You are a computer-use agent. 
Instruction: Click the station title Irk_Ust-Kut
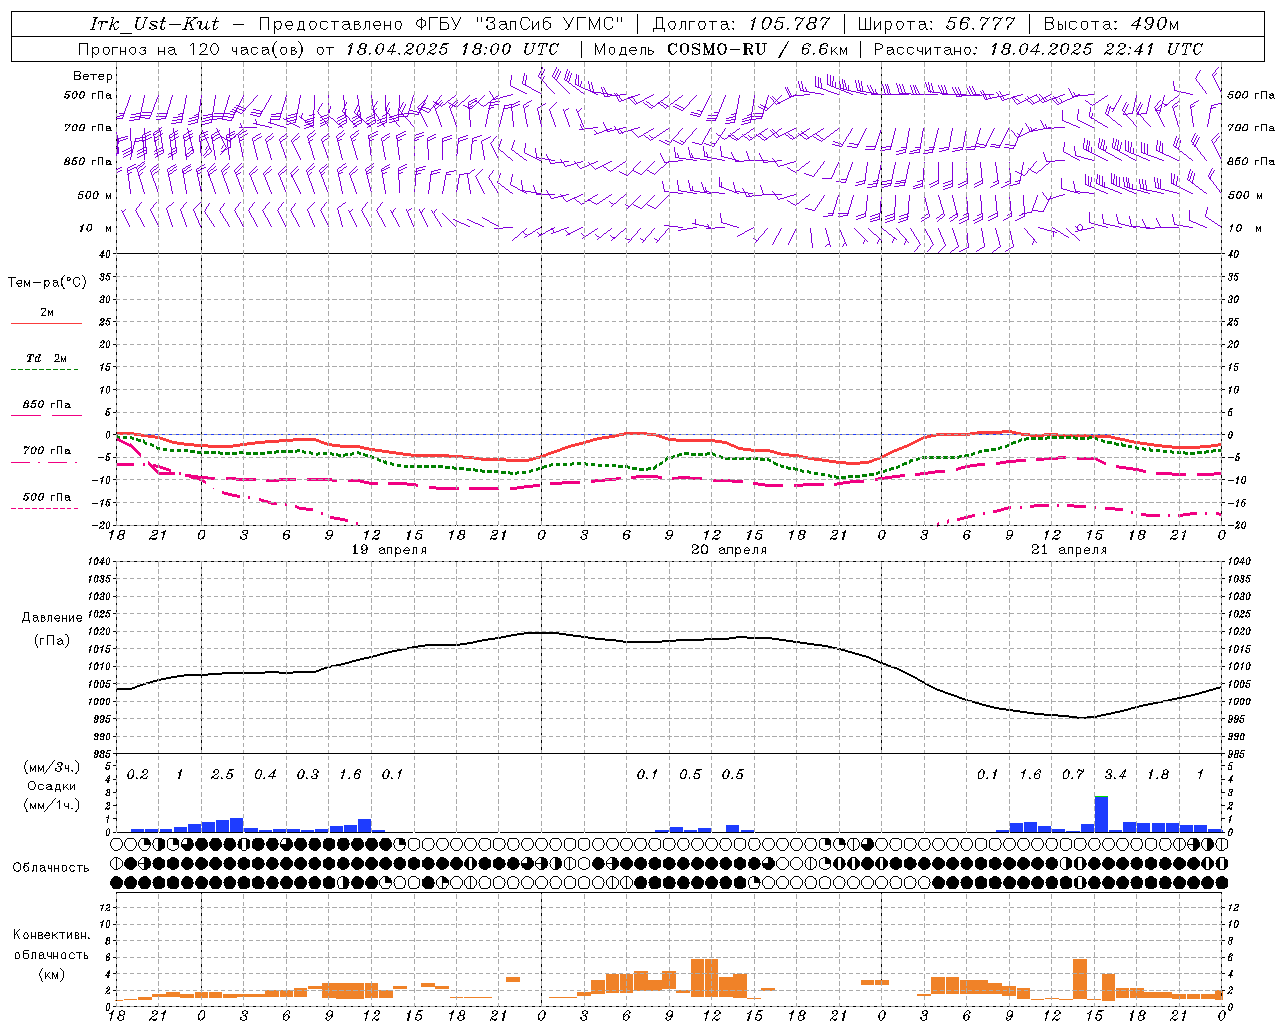[x=154, y=24]
